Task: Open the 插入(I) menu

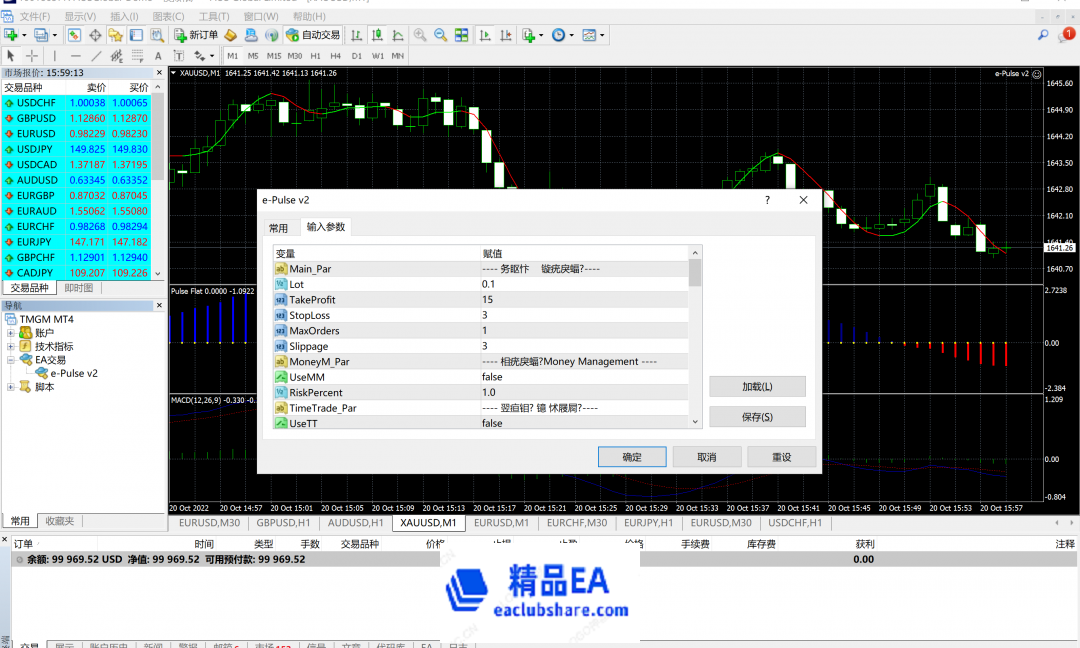Action: [124, 16]
